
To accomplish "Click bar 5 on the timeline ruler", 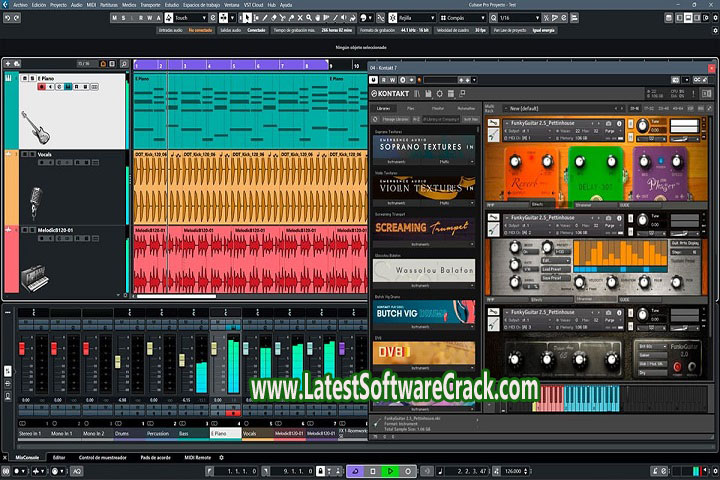I will (x=233, y=66).
